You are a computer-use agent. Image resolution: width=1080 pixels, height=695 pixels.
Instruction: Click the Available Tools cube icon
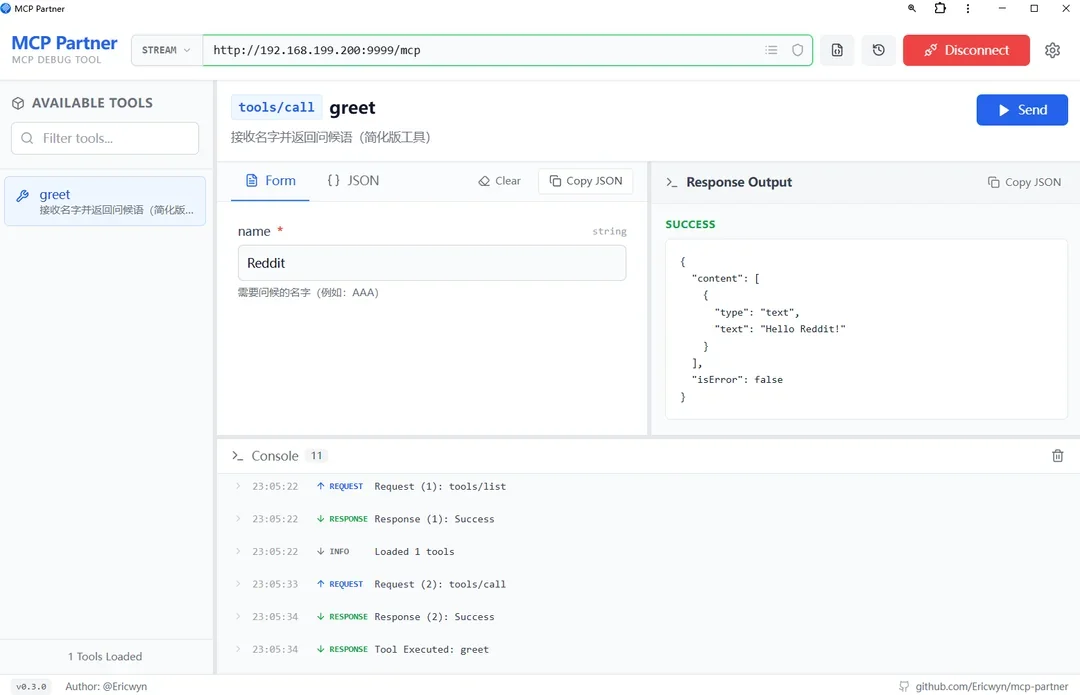click(x=19, y=103)
